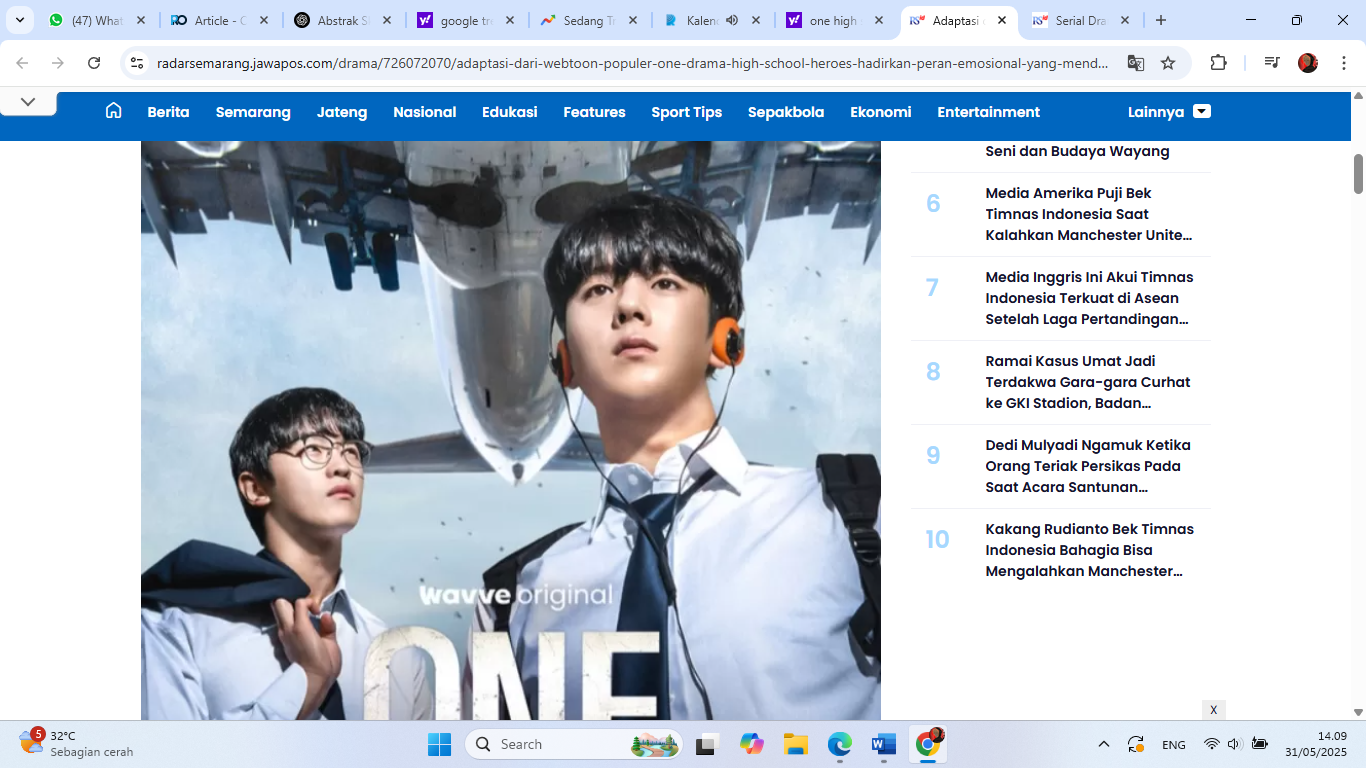Close the Abstrak tab
Screen dimensions: 1366x768
coord(387,20)
